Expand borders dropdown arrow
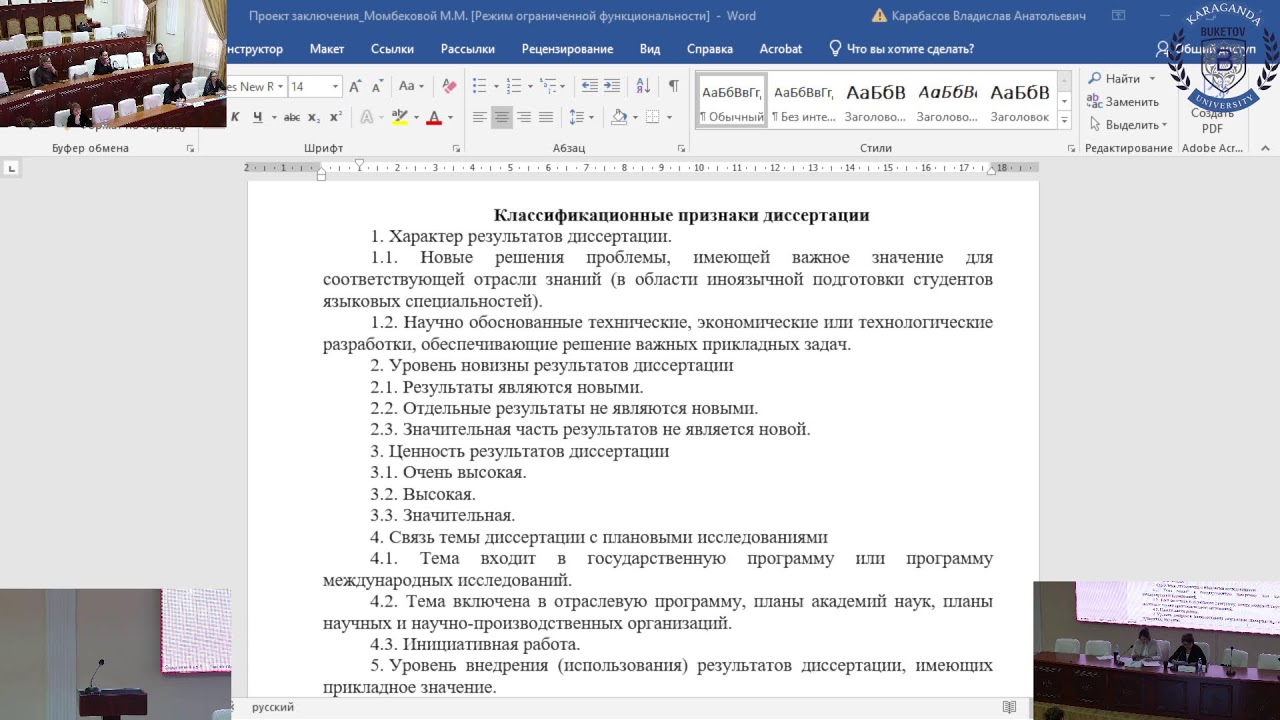Image resolution: width=1280 pixels, height=720 pixels. tap(668, 118)
